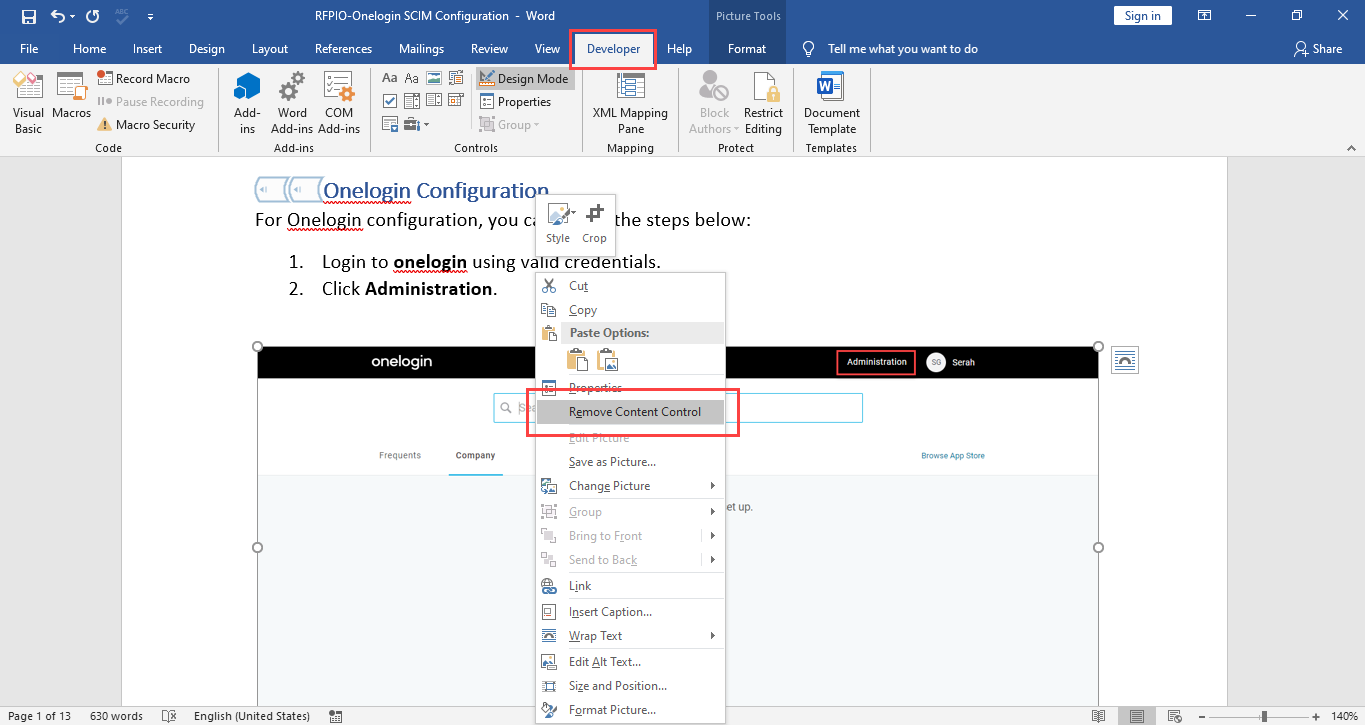Choose Insert Caption
1365x725 pixels.
(630, 612)
